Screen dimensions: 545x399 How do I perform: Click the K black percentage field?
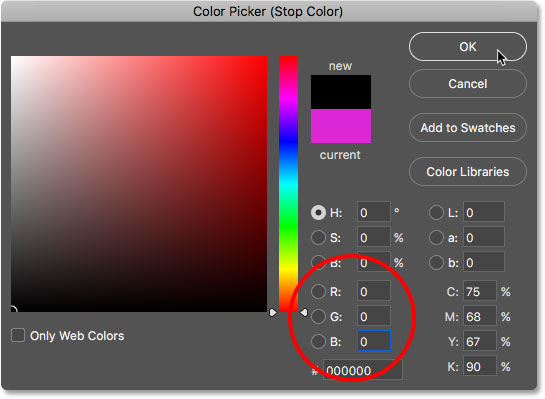480,366
